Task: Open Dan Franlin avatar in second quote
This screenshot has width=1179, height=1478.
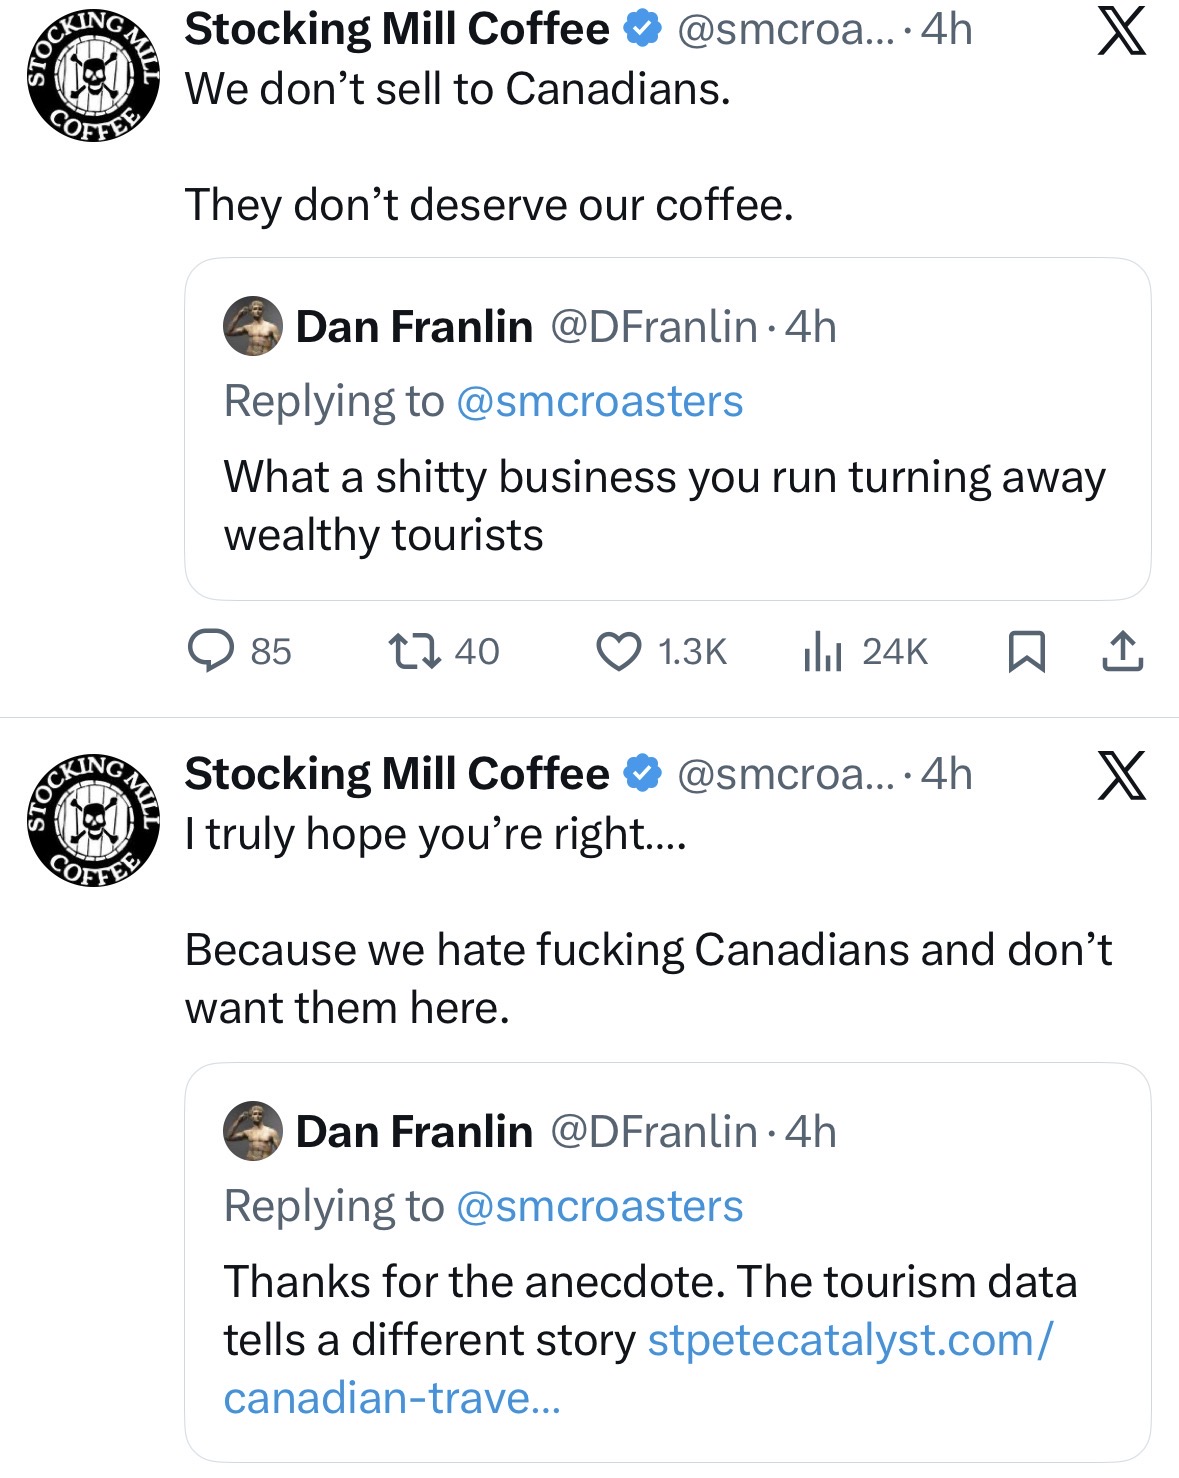Action: coord(252,1132)
